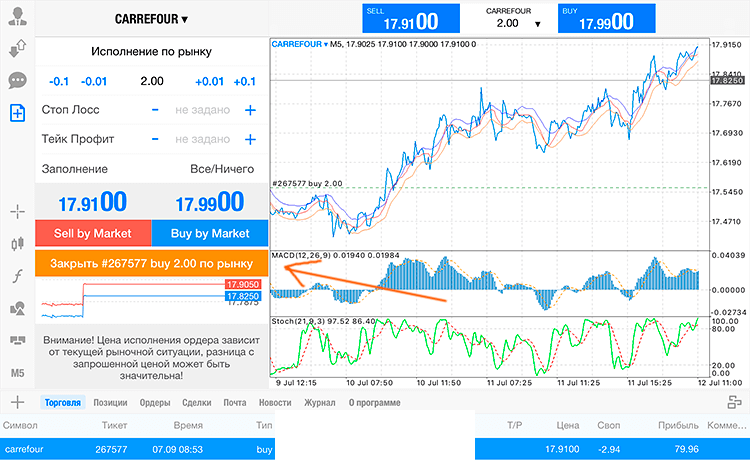Open the quotes up-down arrows icon
This screenshot has width=750, height=460.
(18, 49)
